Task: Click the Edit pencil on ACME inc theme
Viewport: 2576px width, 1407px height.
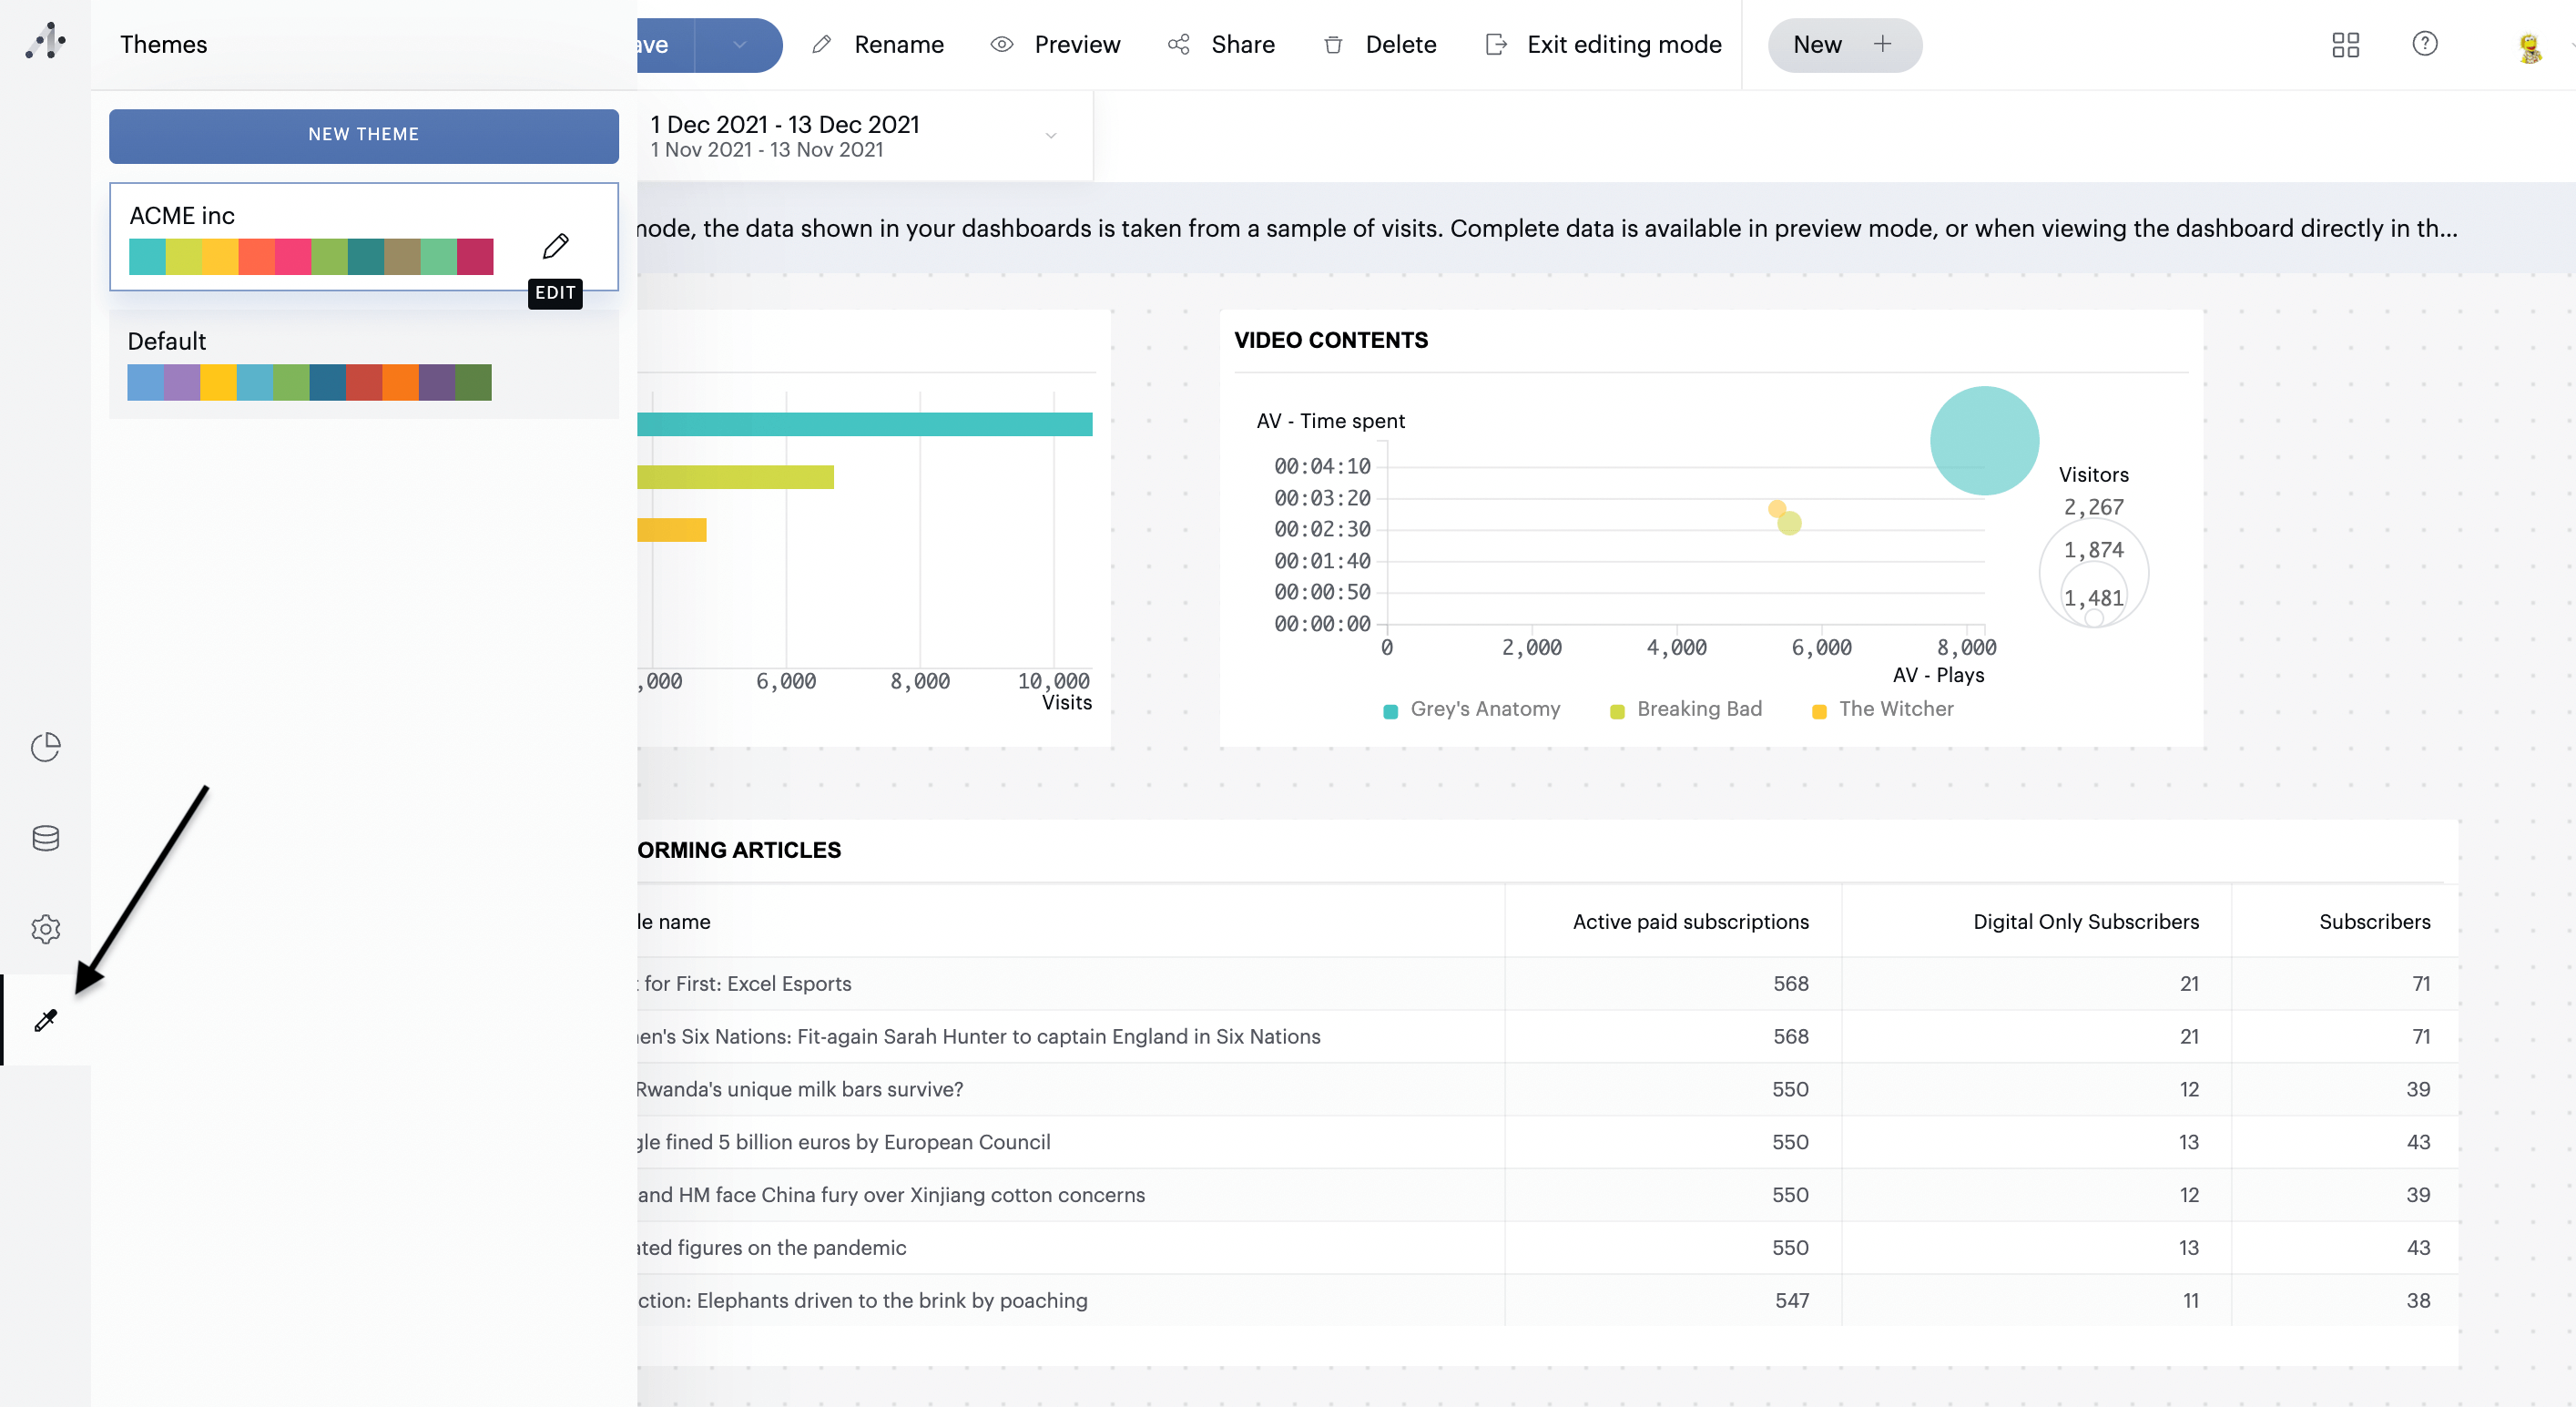Action: tap(557, 247)
